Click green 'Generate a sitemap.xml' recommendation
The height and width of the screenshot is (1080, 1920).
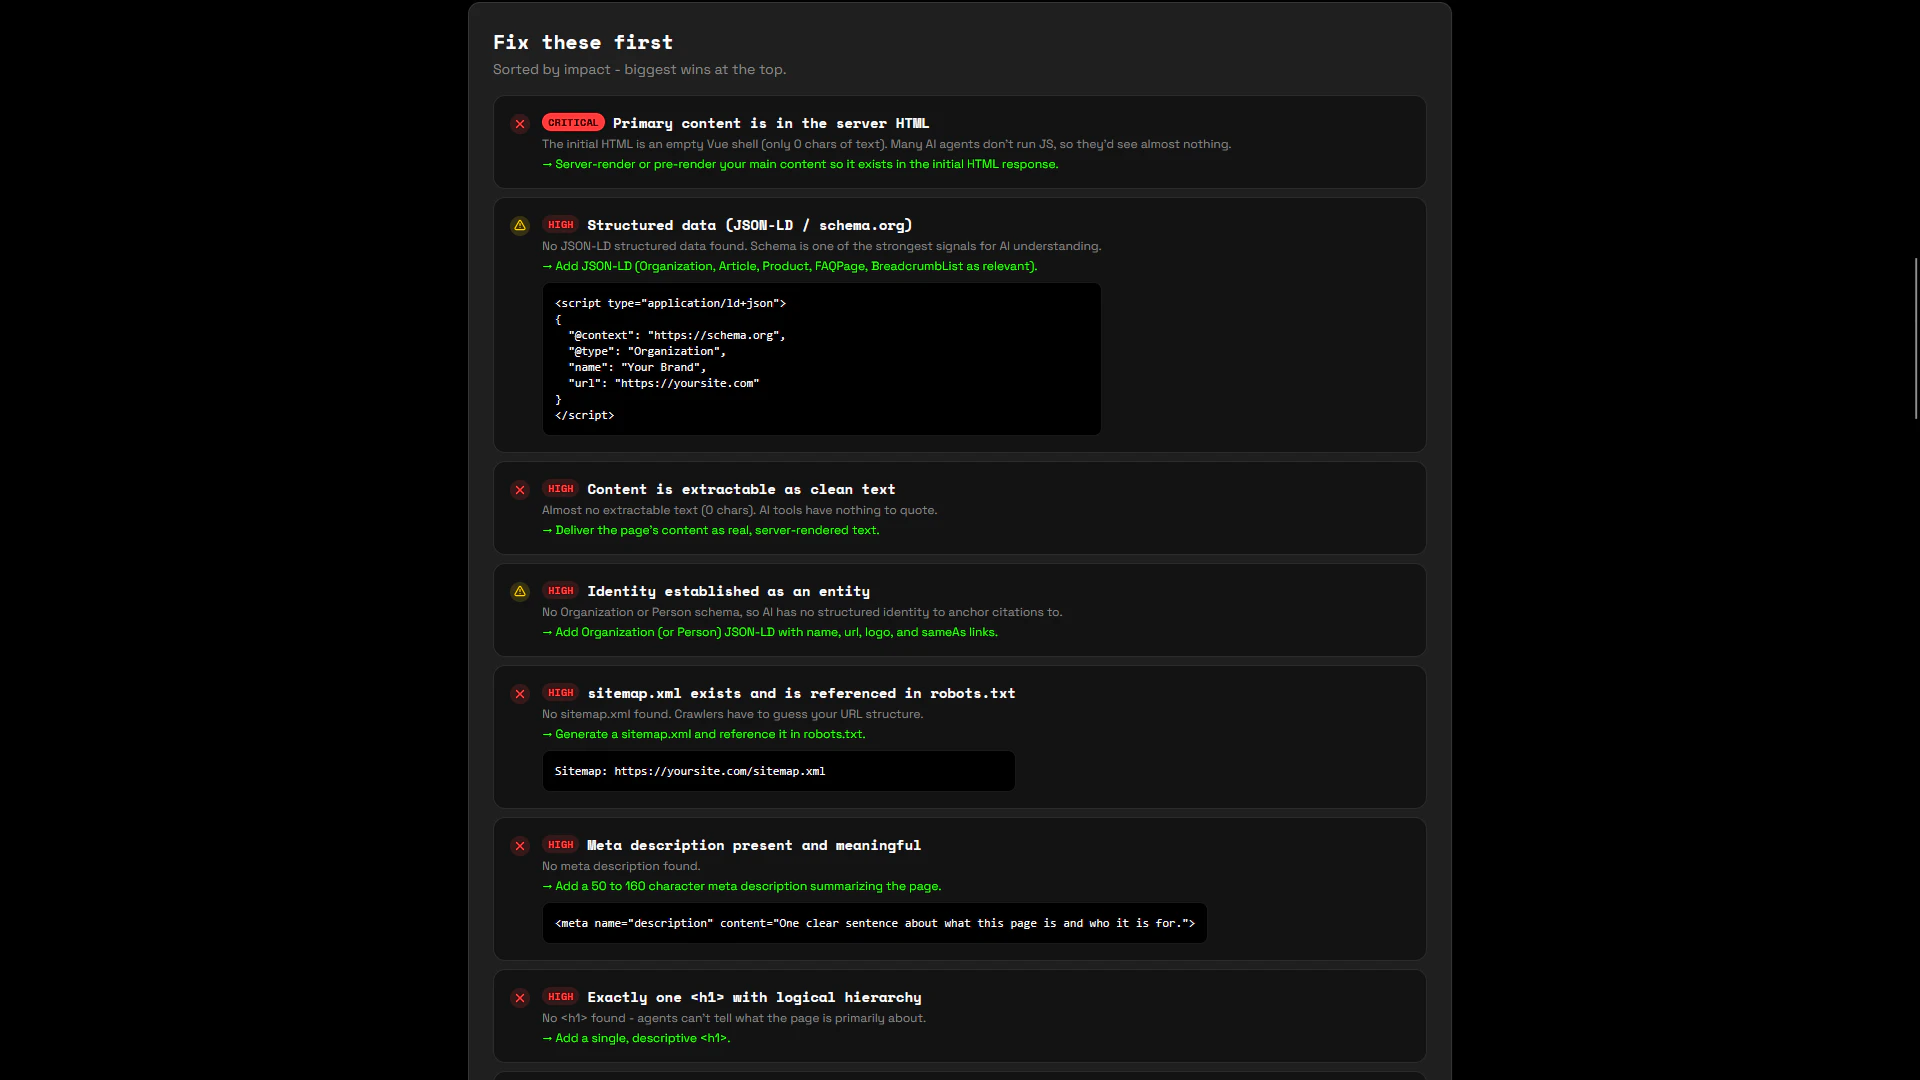pyautogui.click(x=704, y=735)
